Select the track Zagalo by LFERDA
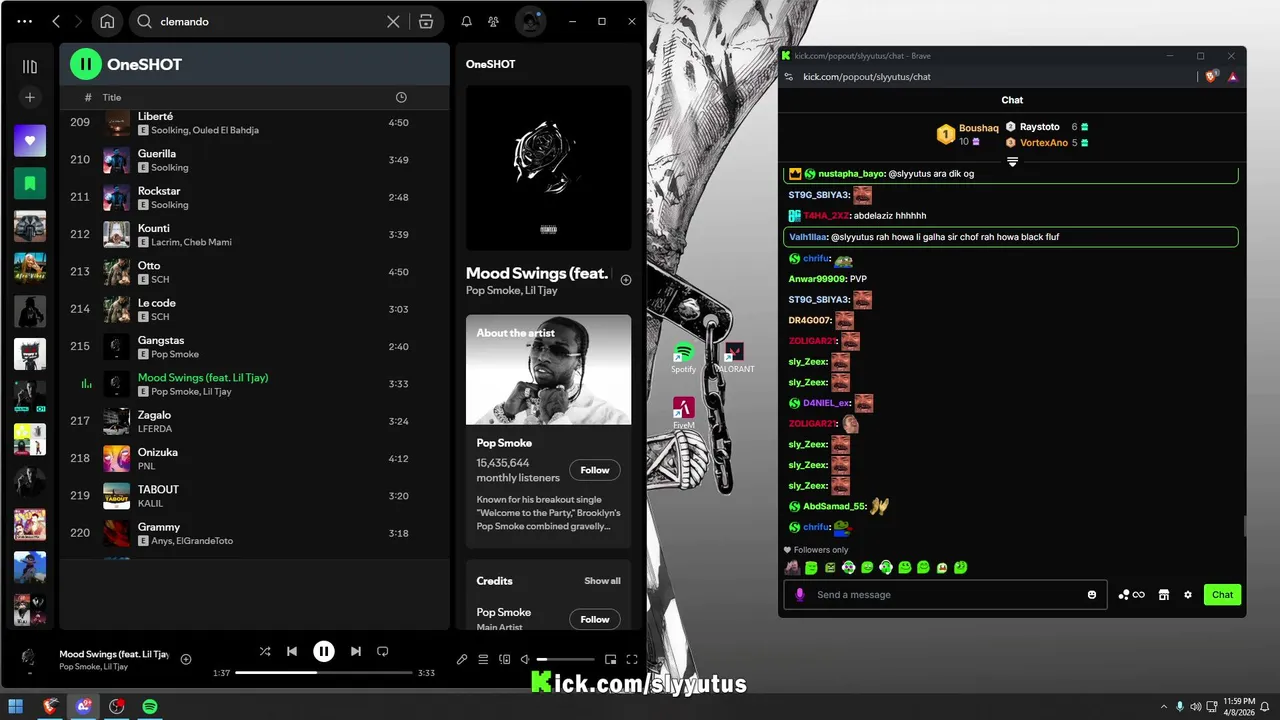The height and width of the screenshot is (720, 1280). point(254,421)
